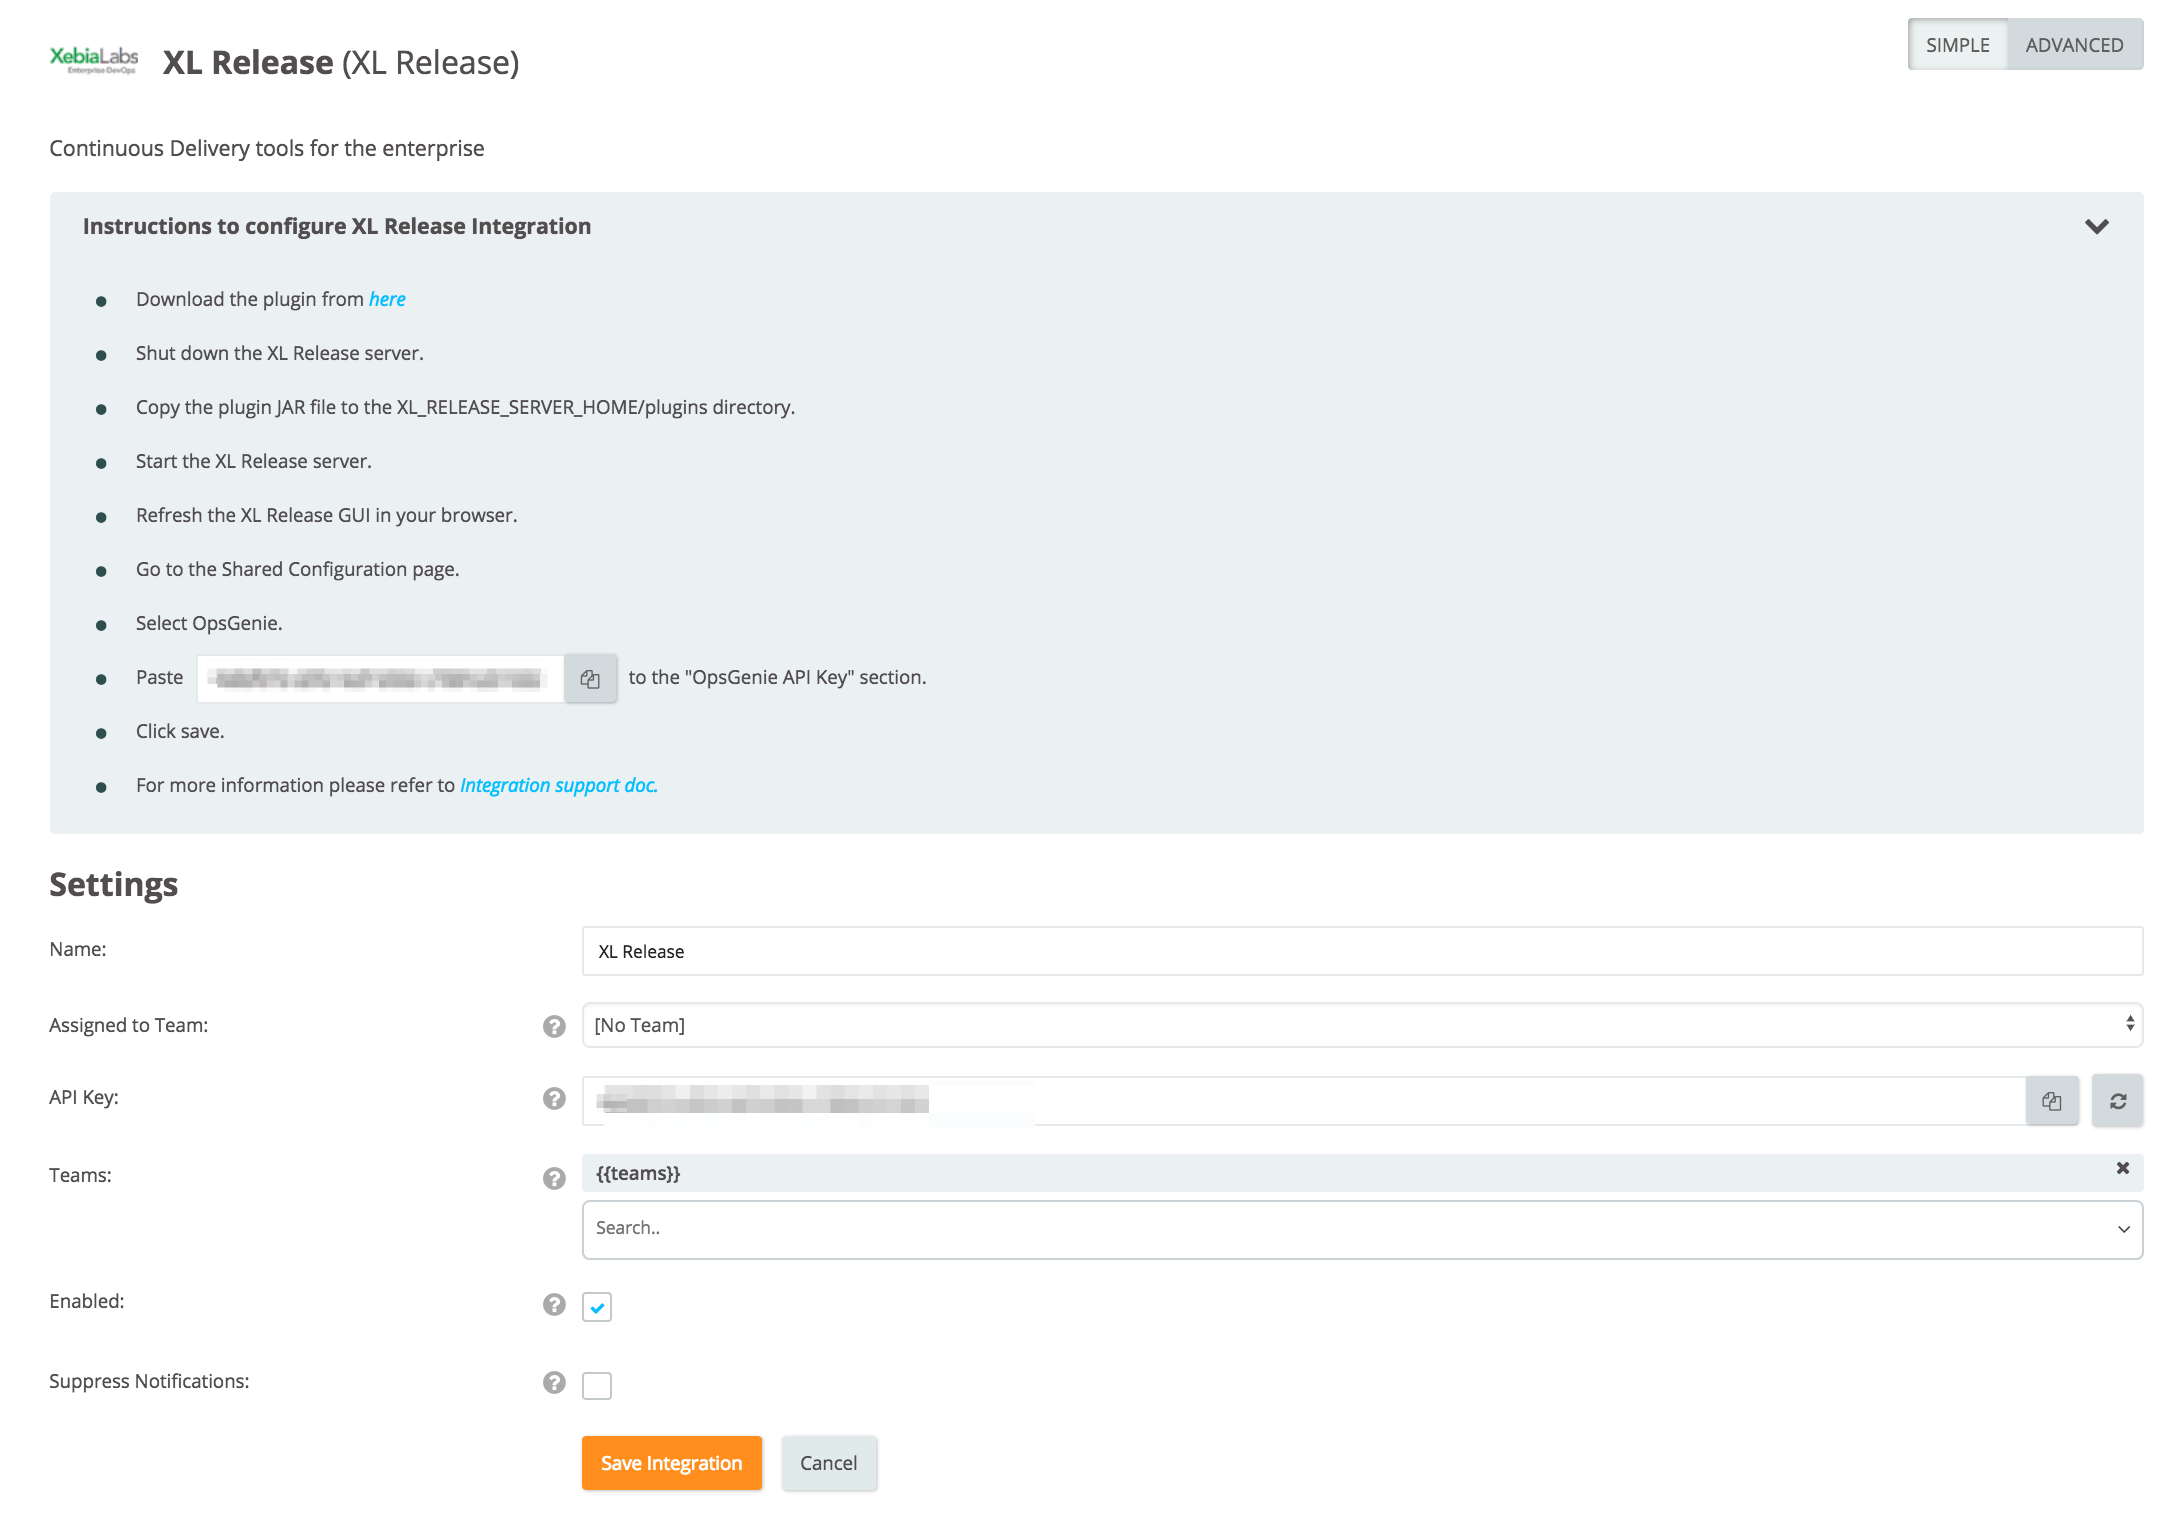Open the Assigned to Team dropdown
Viewport: 2182px width, 1536px height.
point(1361,1025)
